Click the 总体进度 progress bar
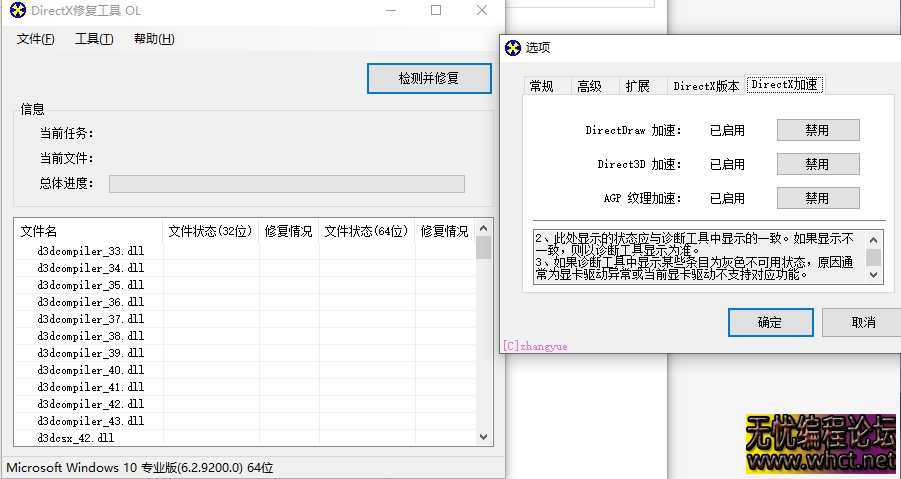The image size is (901, 479). (287, 184)
